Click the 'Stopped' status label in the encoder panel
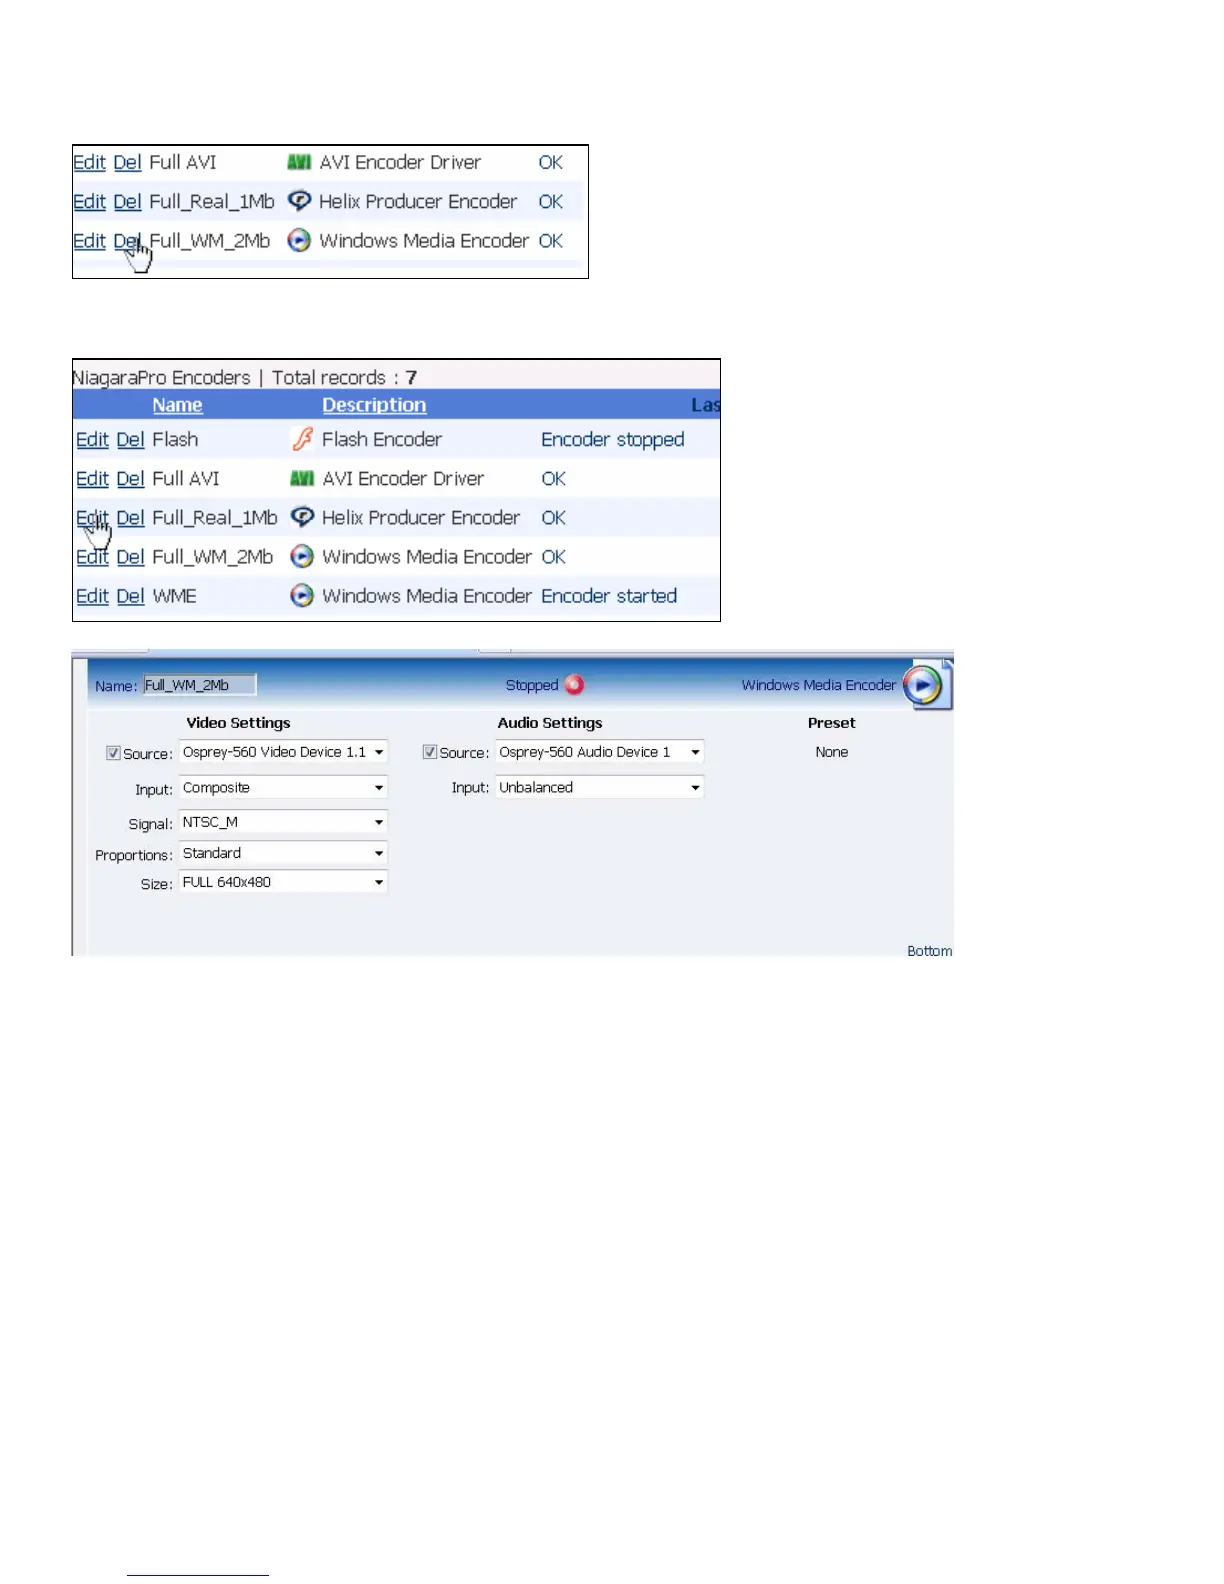Image resolution: width=1224 pixels, height=1584 pixels. pyautogui.click(x=532, y=685)
